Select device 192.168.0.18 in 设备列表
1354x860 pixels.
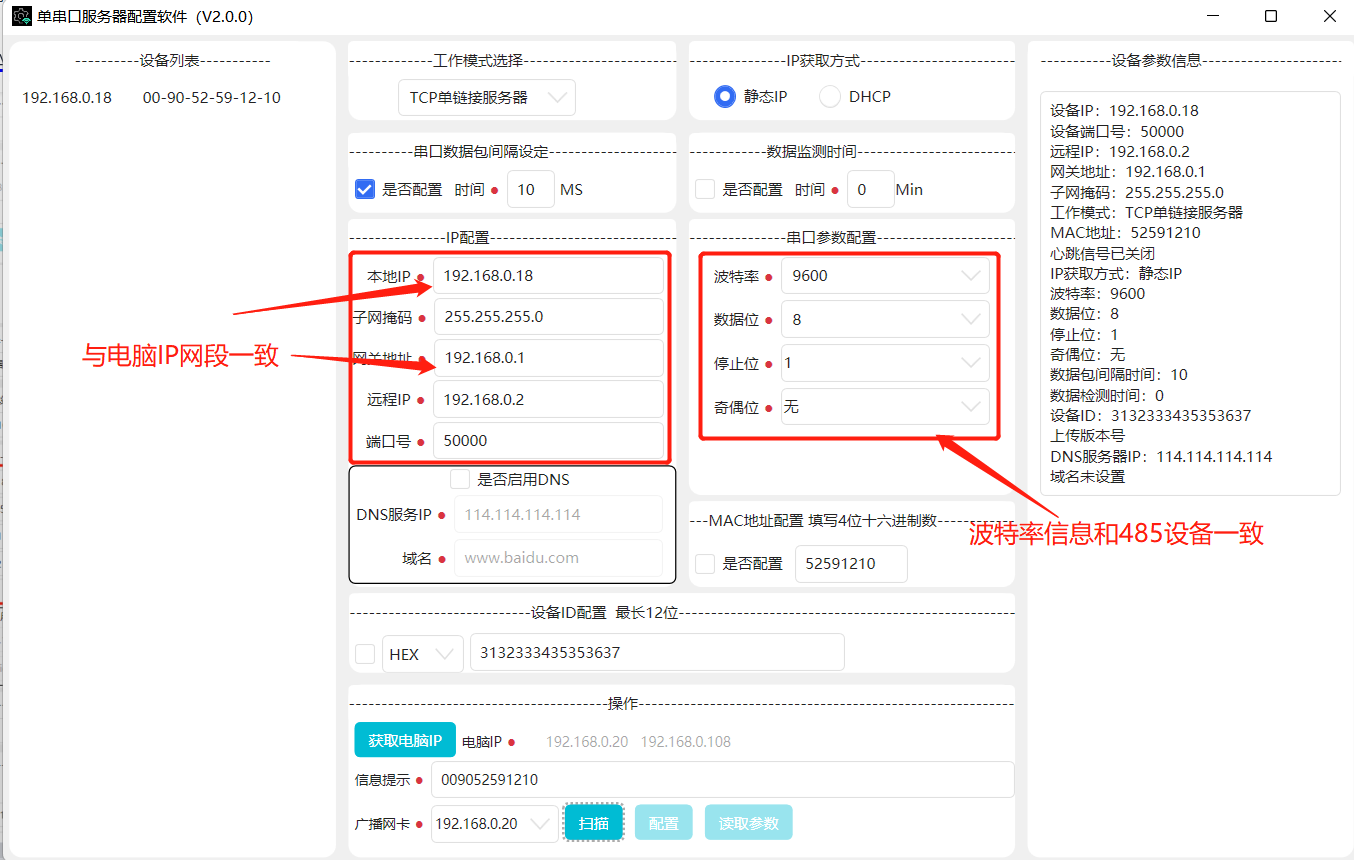67,98
